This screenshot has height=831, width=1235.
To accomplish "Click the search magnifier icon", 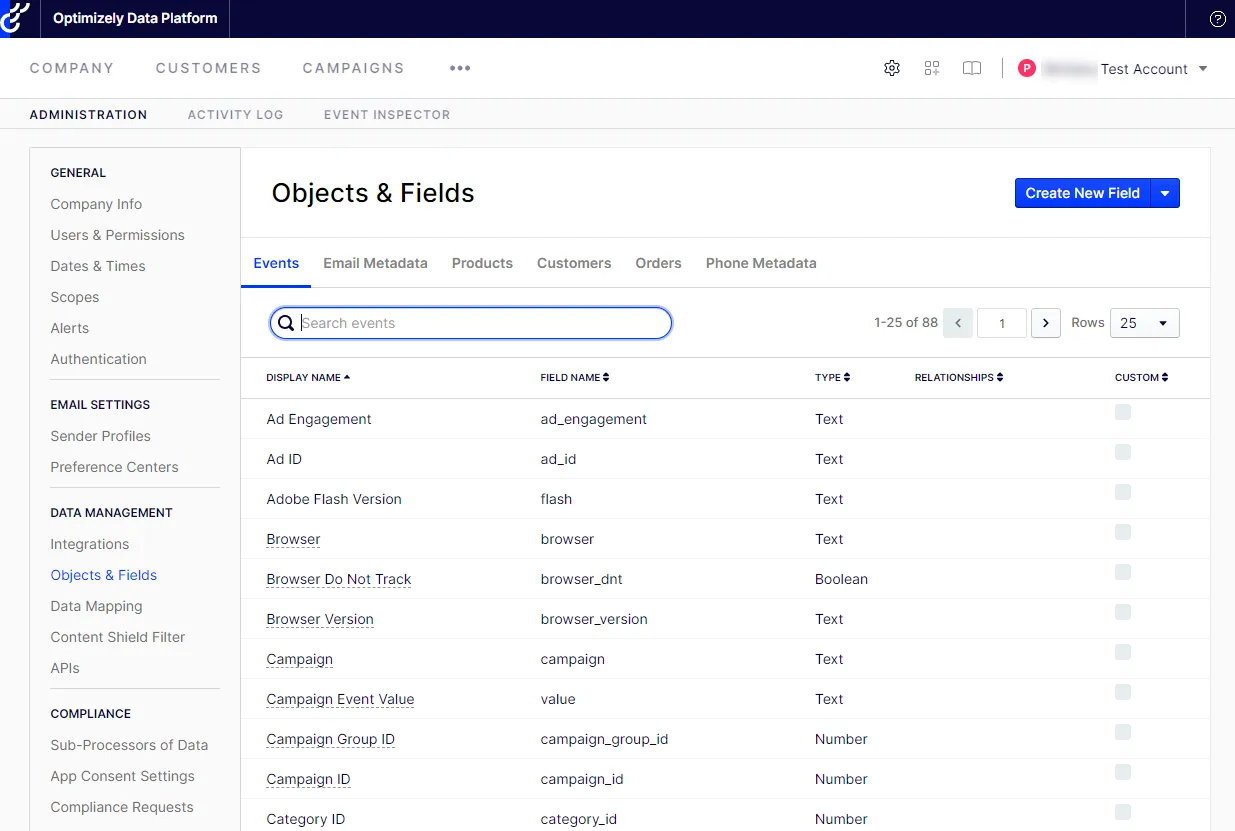I will [286, 323].
